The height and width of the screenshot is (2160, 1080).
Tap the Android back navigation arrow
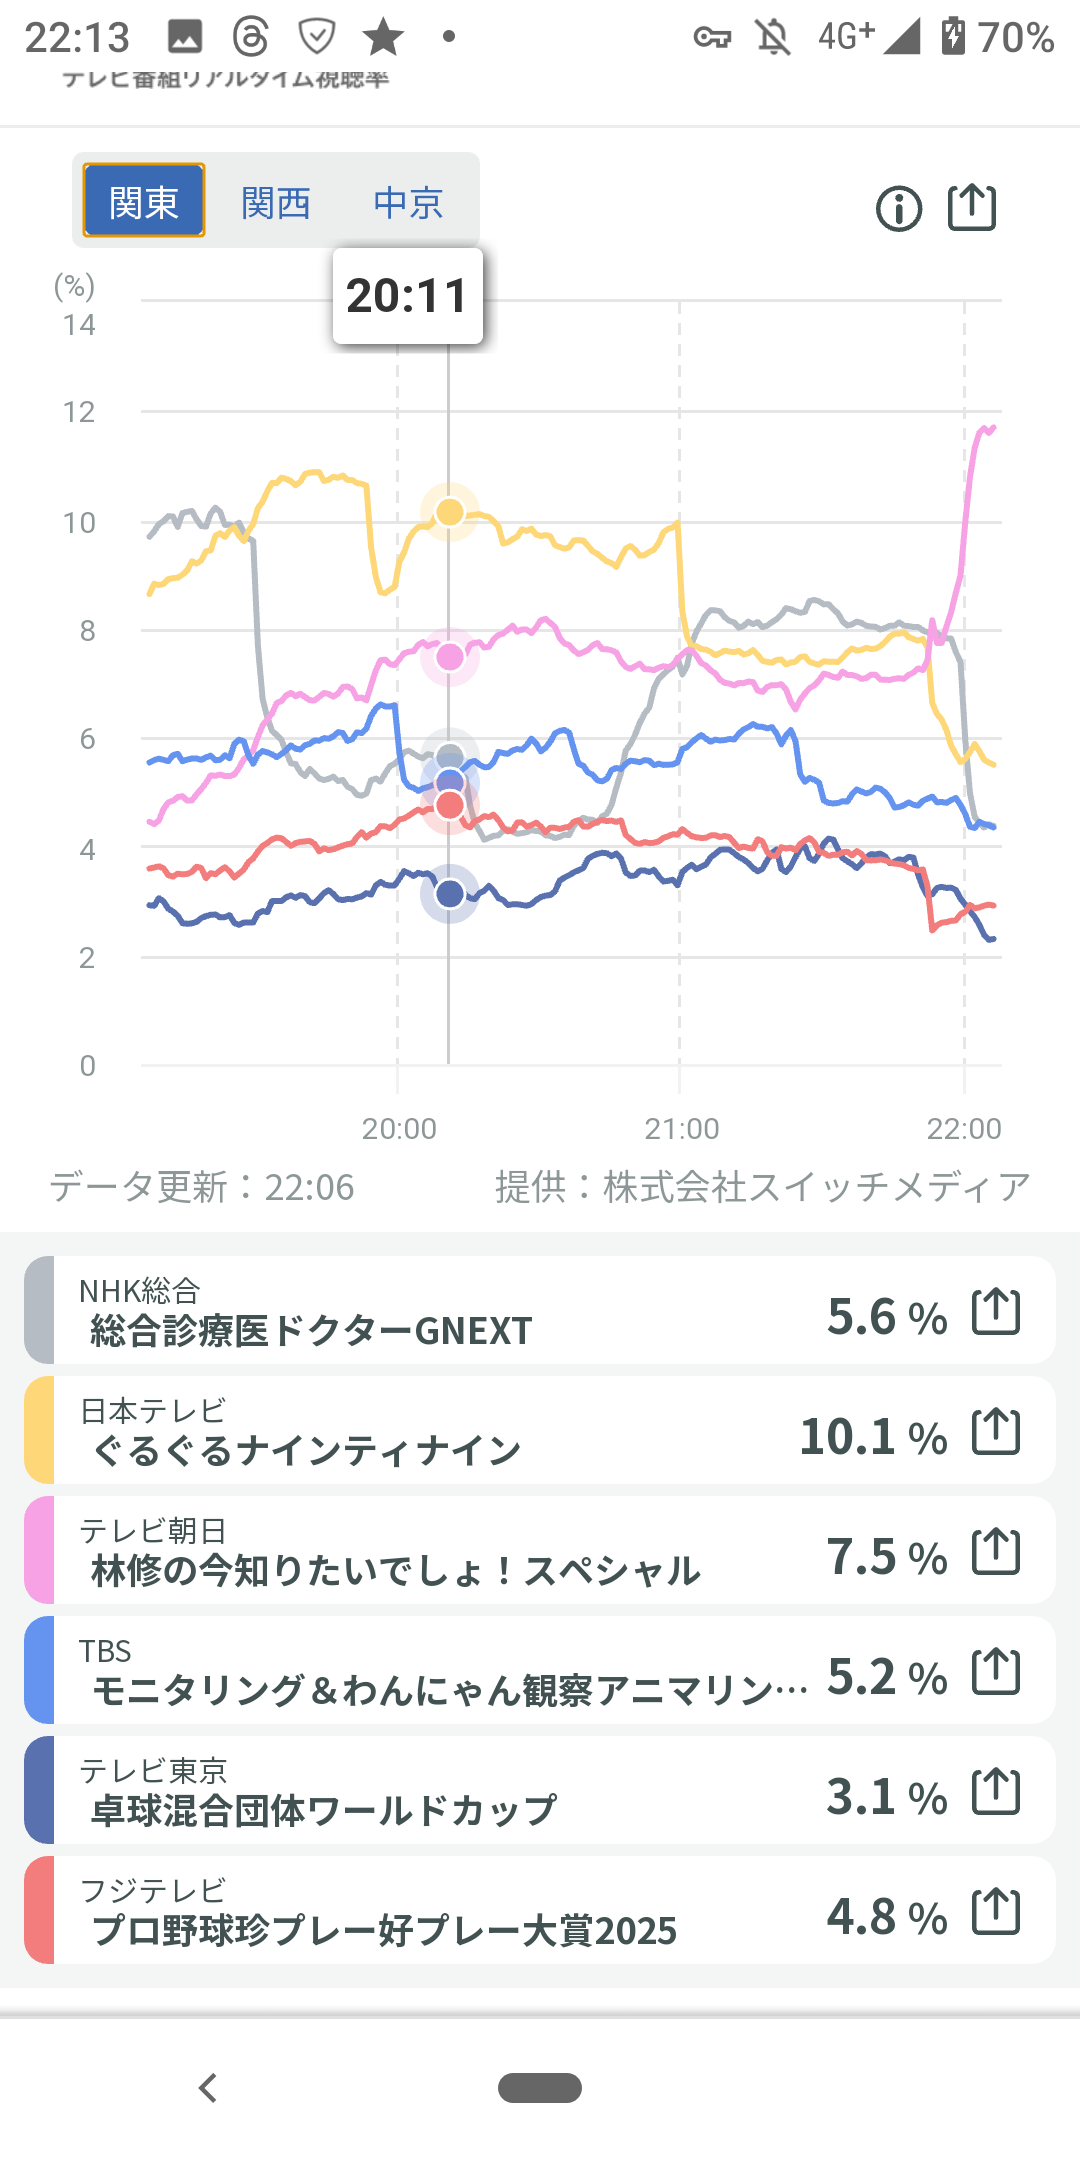(x=208, y=2088)
